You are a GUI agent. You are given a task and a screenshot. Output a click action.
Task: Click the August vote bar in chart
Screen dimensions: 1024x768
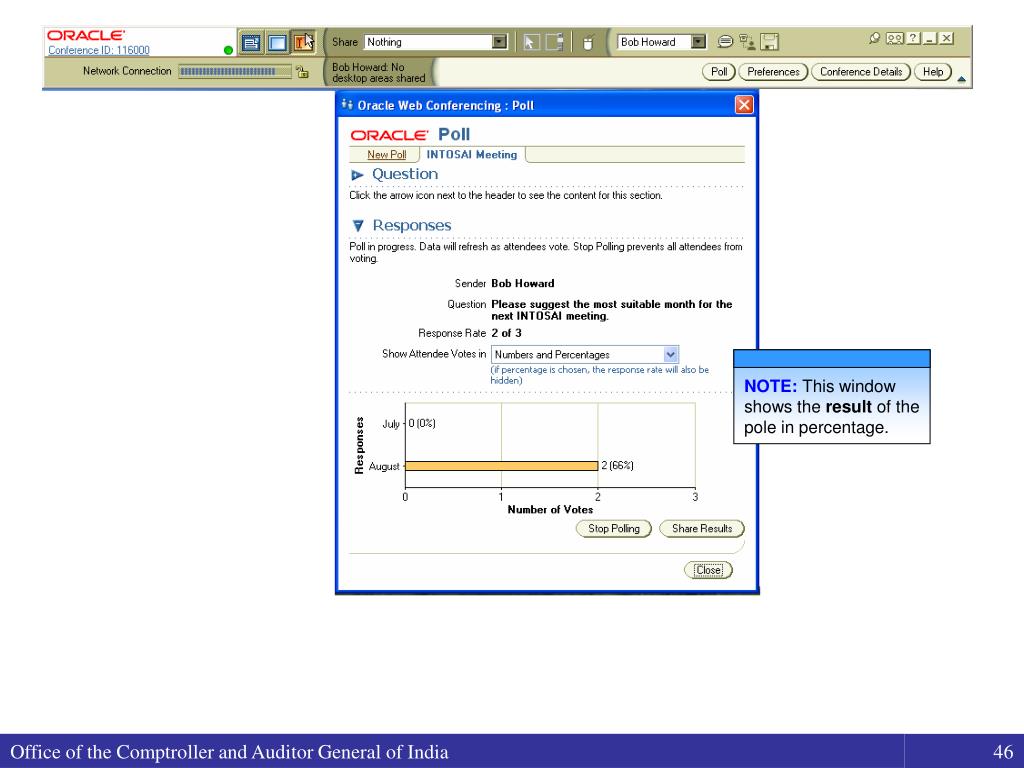point(502,466)
